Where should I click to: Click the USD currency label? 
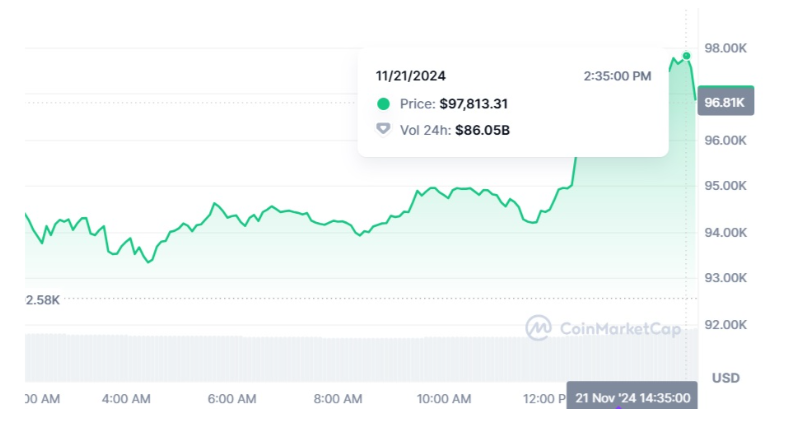point(725,378)
